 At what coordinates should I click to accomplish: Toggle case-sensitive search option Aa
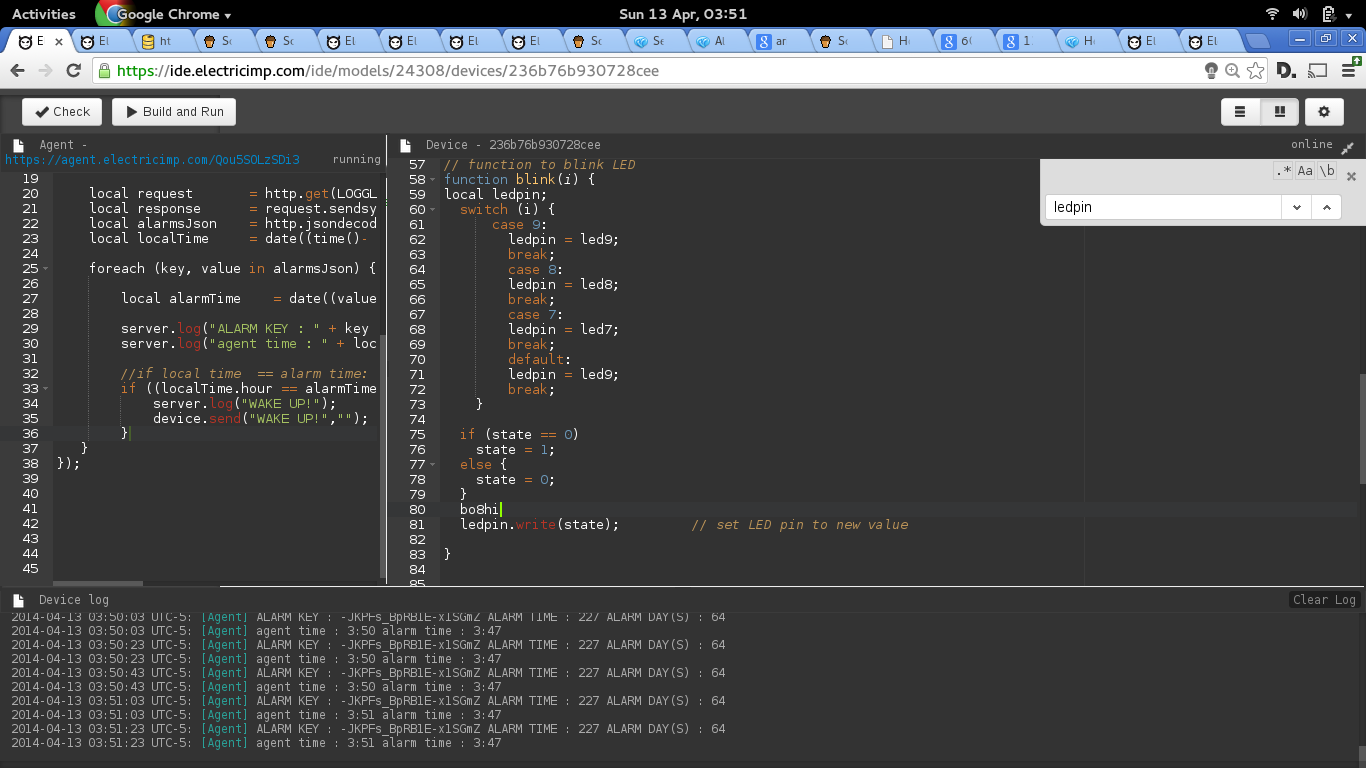tap(1305, 171)
